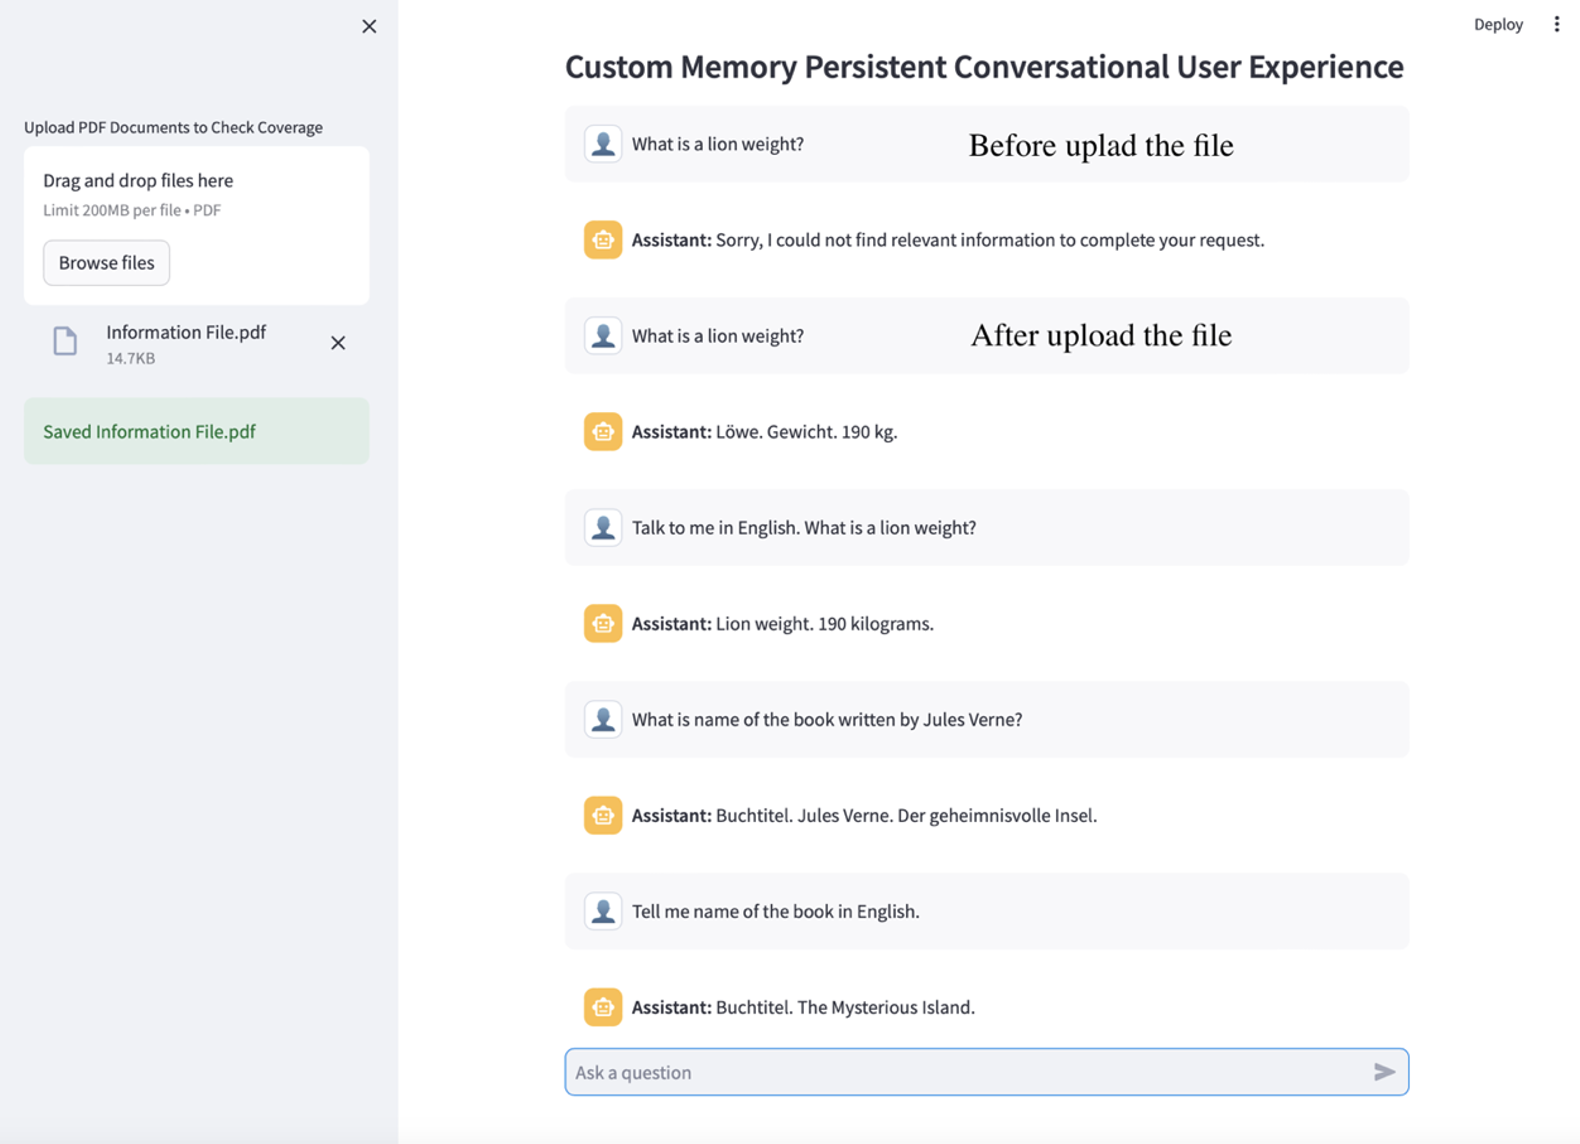
Task: Click the 'Tell me name of the book' message
Action: [775, 911]
